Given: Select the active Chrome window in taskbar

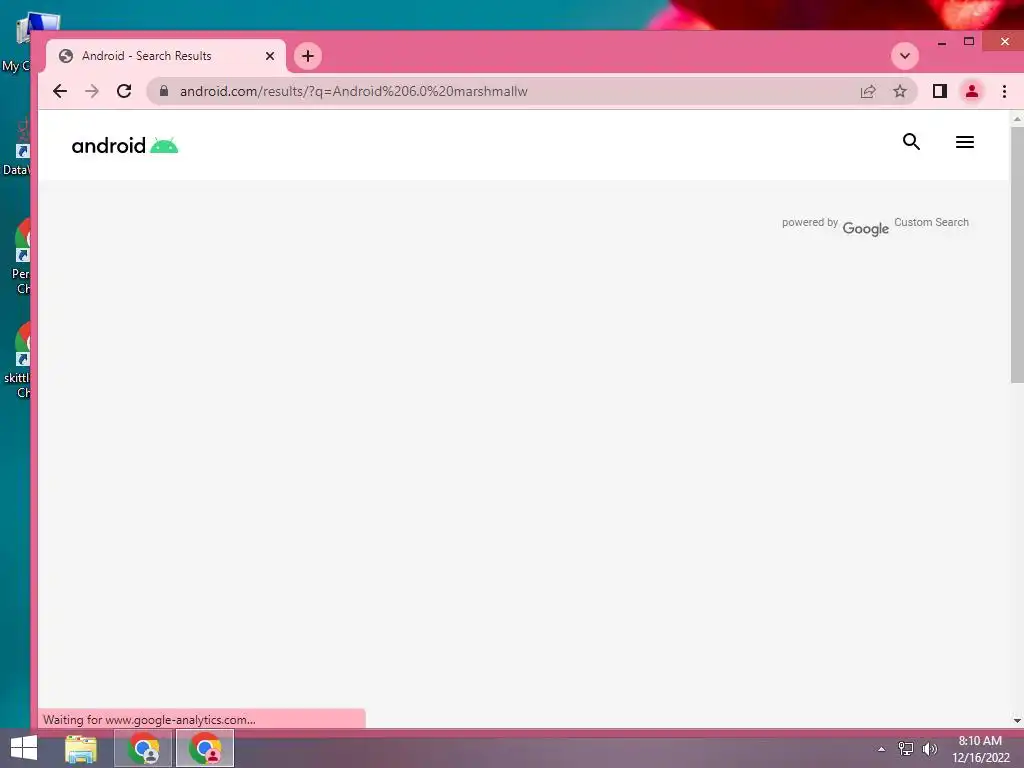Looking at the screenshot, I should click(205, 748).
